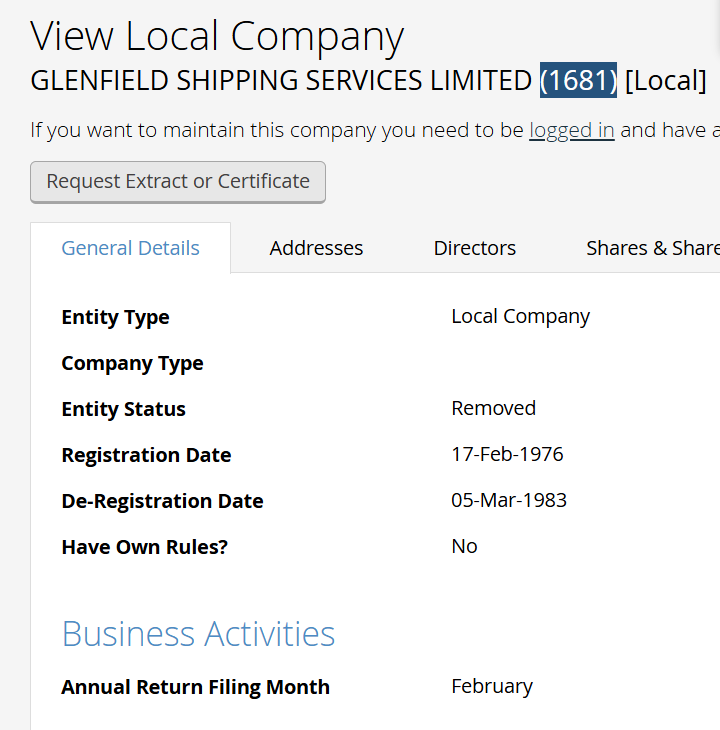
Task: Switch to the Addresses tab
Action: pyautogui.click(x=316, y=248)
